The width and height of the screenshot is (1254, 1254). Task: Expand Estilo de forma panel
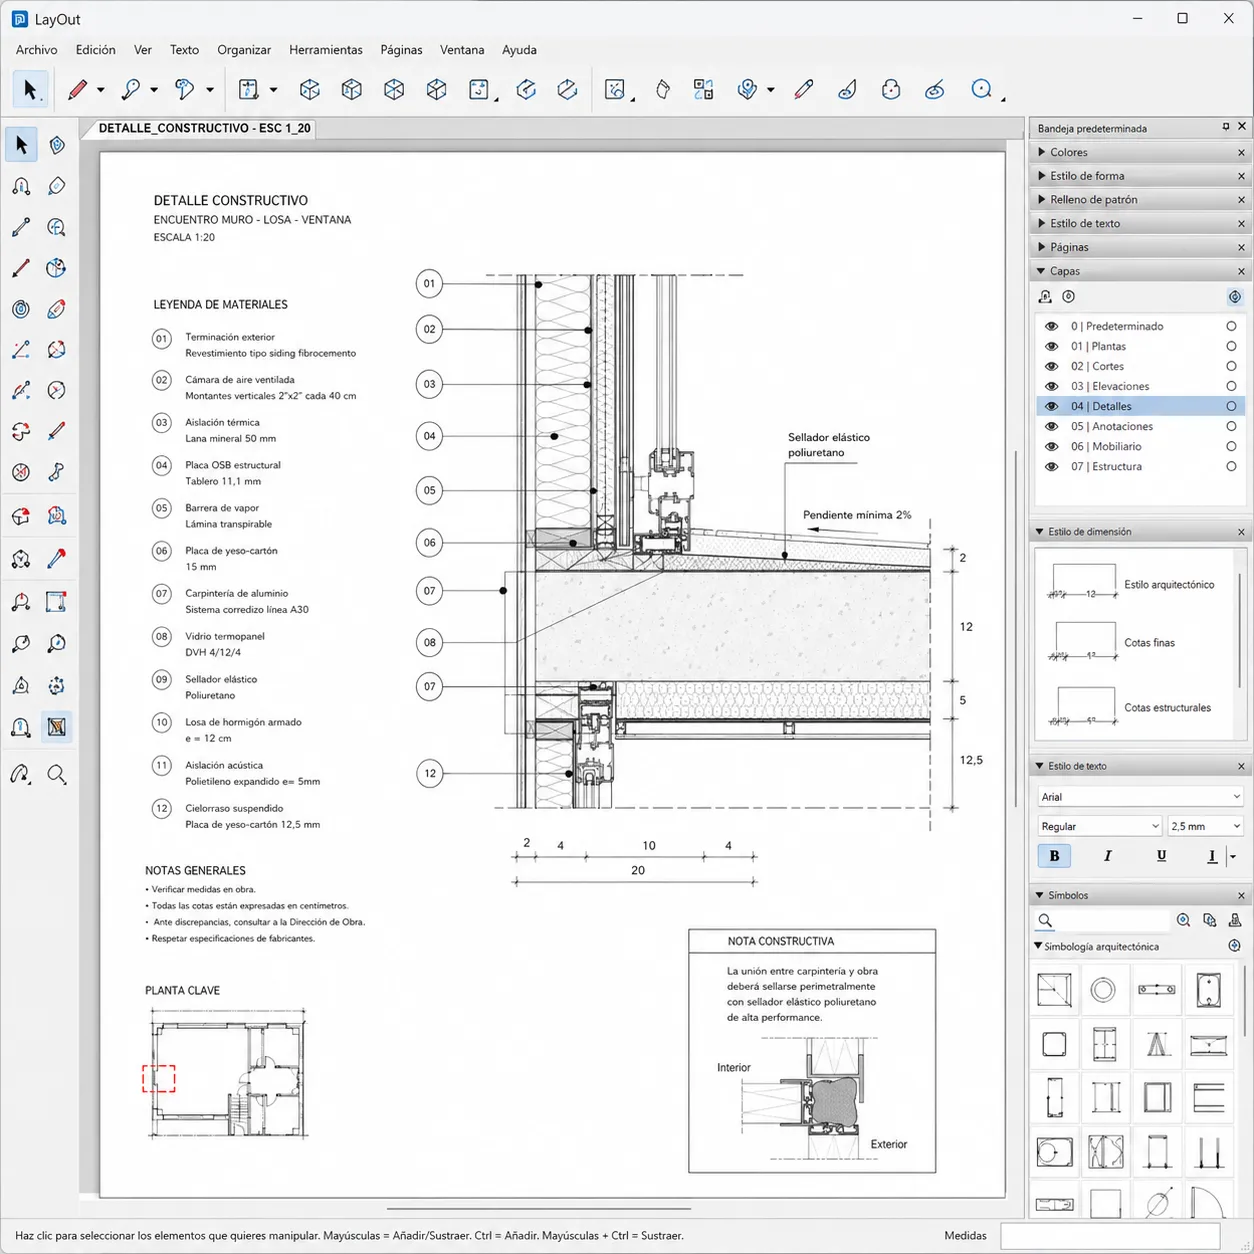[x=1042, y=176]
